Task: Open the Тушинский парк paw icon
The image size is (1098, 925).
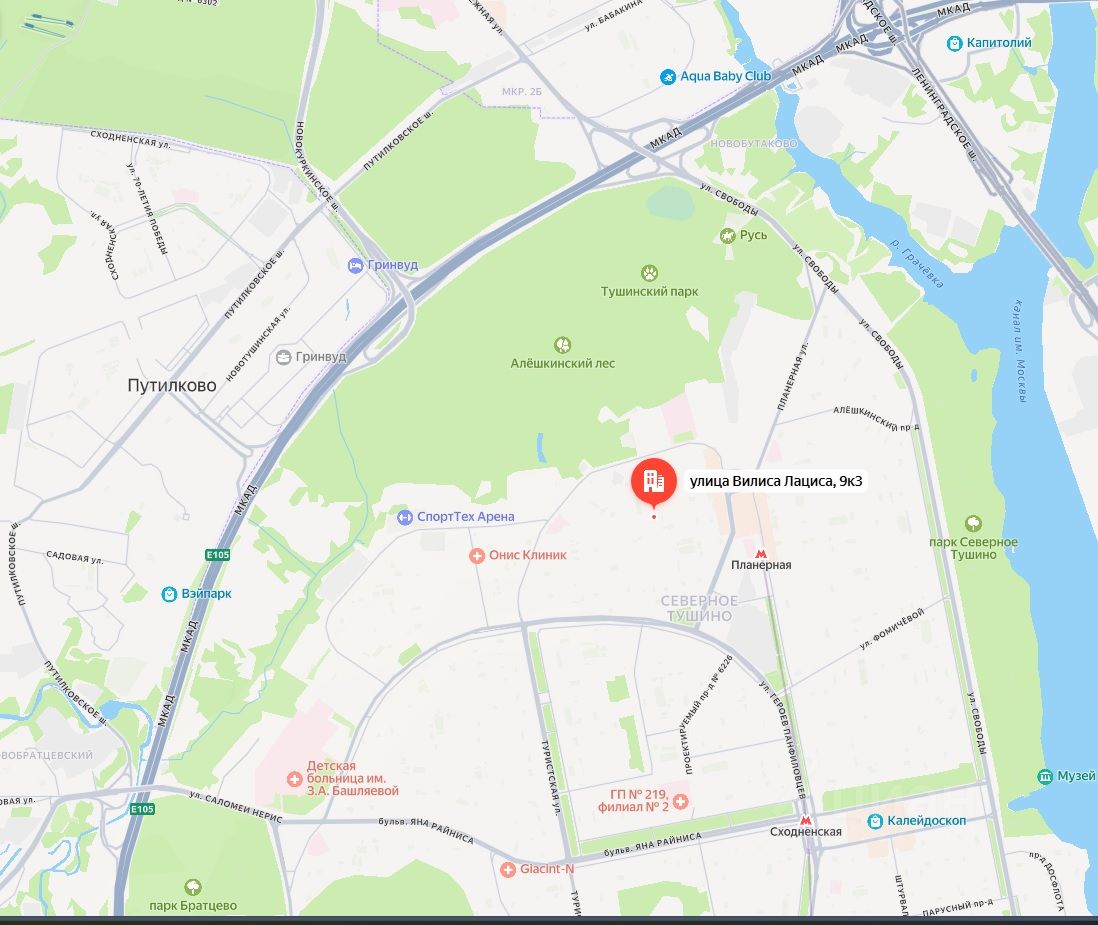Action: click(650, 272)
